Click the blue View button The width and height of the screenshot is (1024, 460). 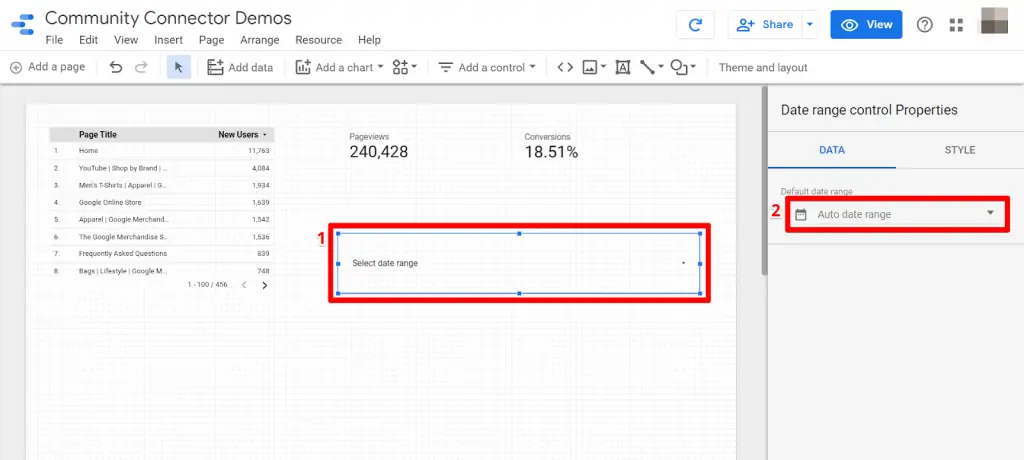(x=866, y=25)
